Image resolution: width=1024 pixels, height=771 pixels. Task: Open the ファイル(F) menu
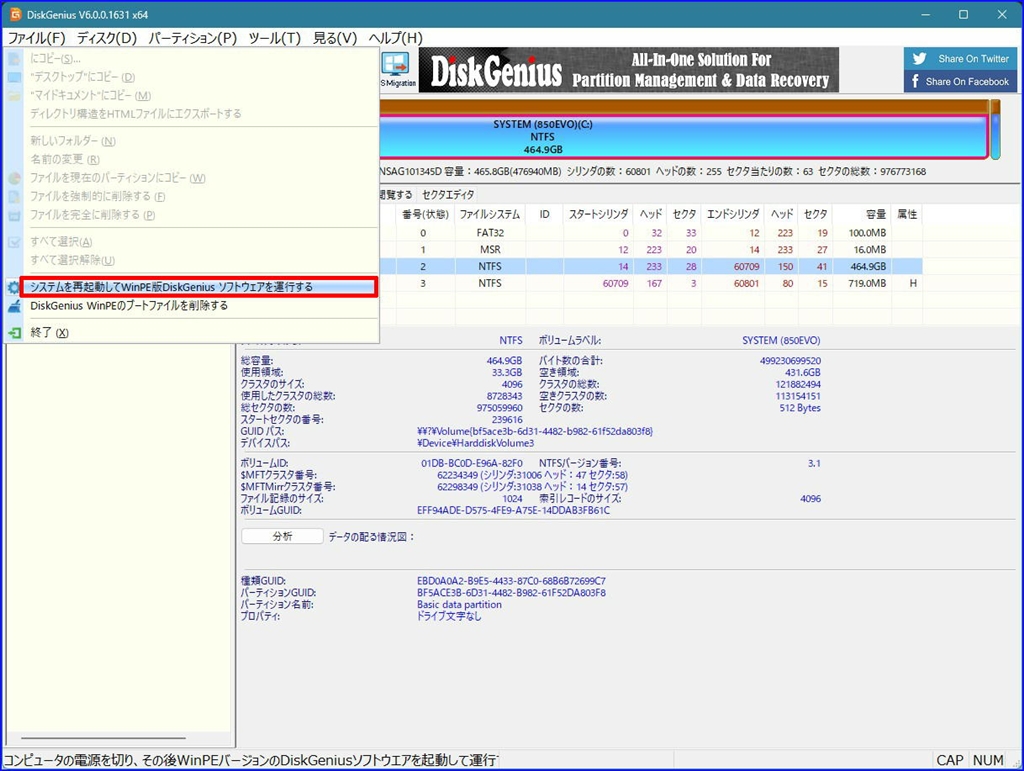click(x=37, y=38)
